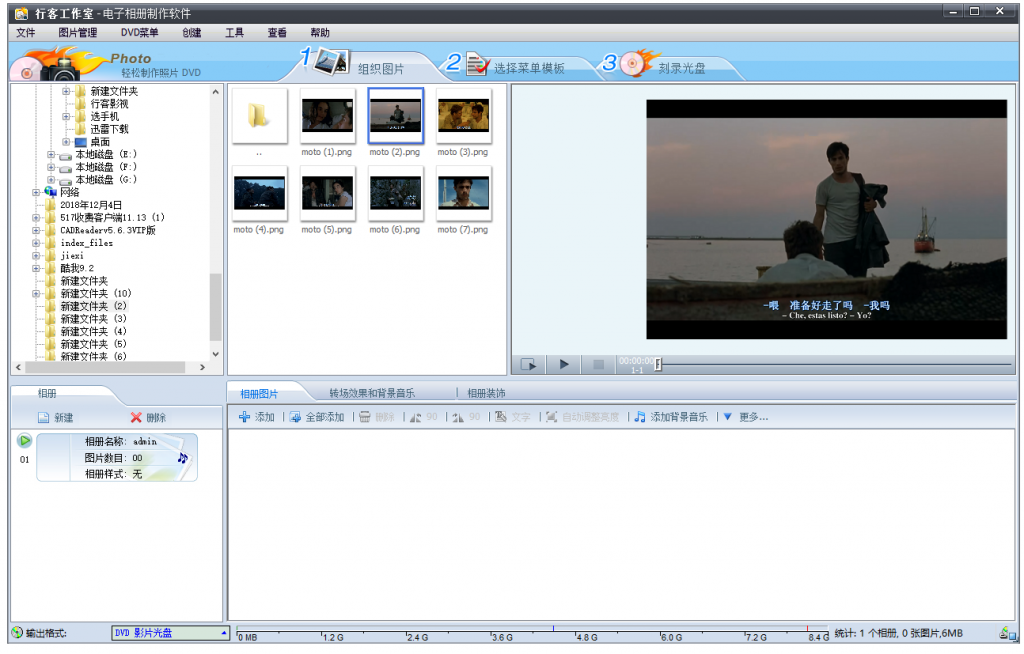Image resolution: width=1024 pixels, height=654 pixels.
Task: Click folder tree scroll-right arrow
Action: tap(202, 368)
